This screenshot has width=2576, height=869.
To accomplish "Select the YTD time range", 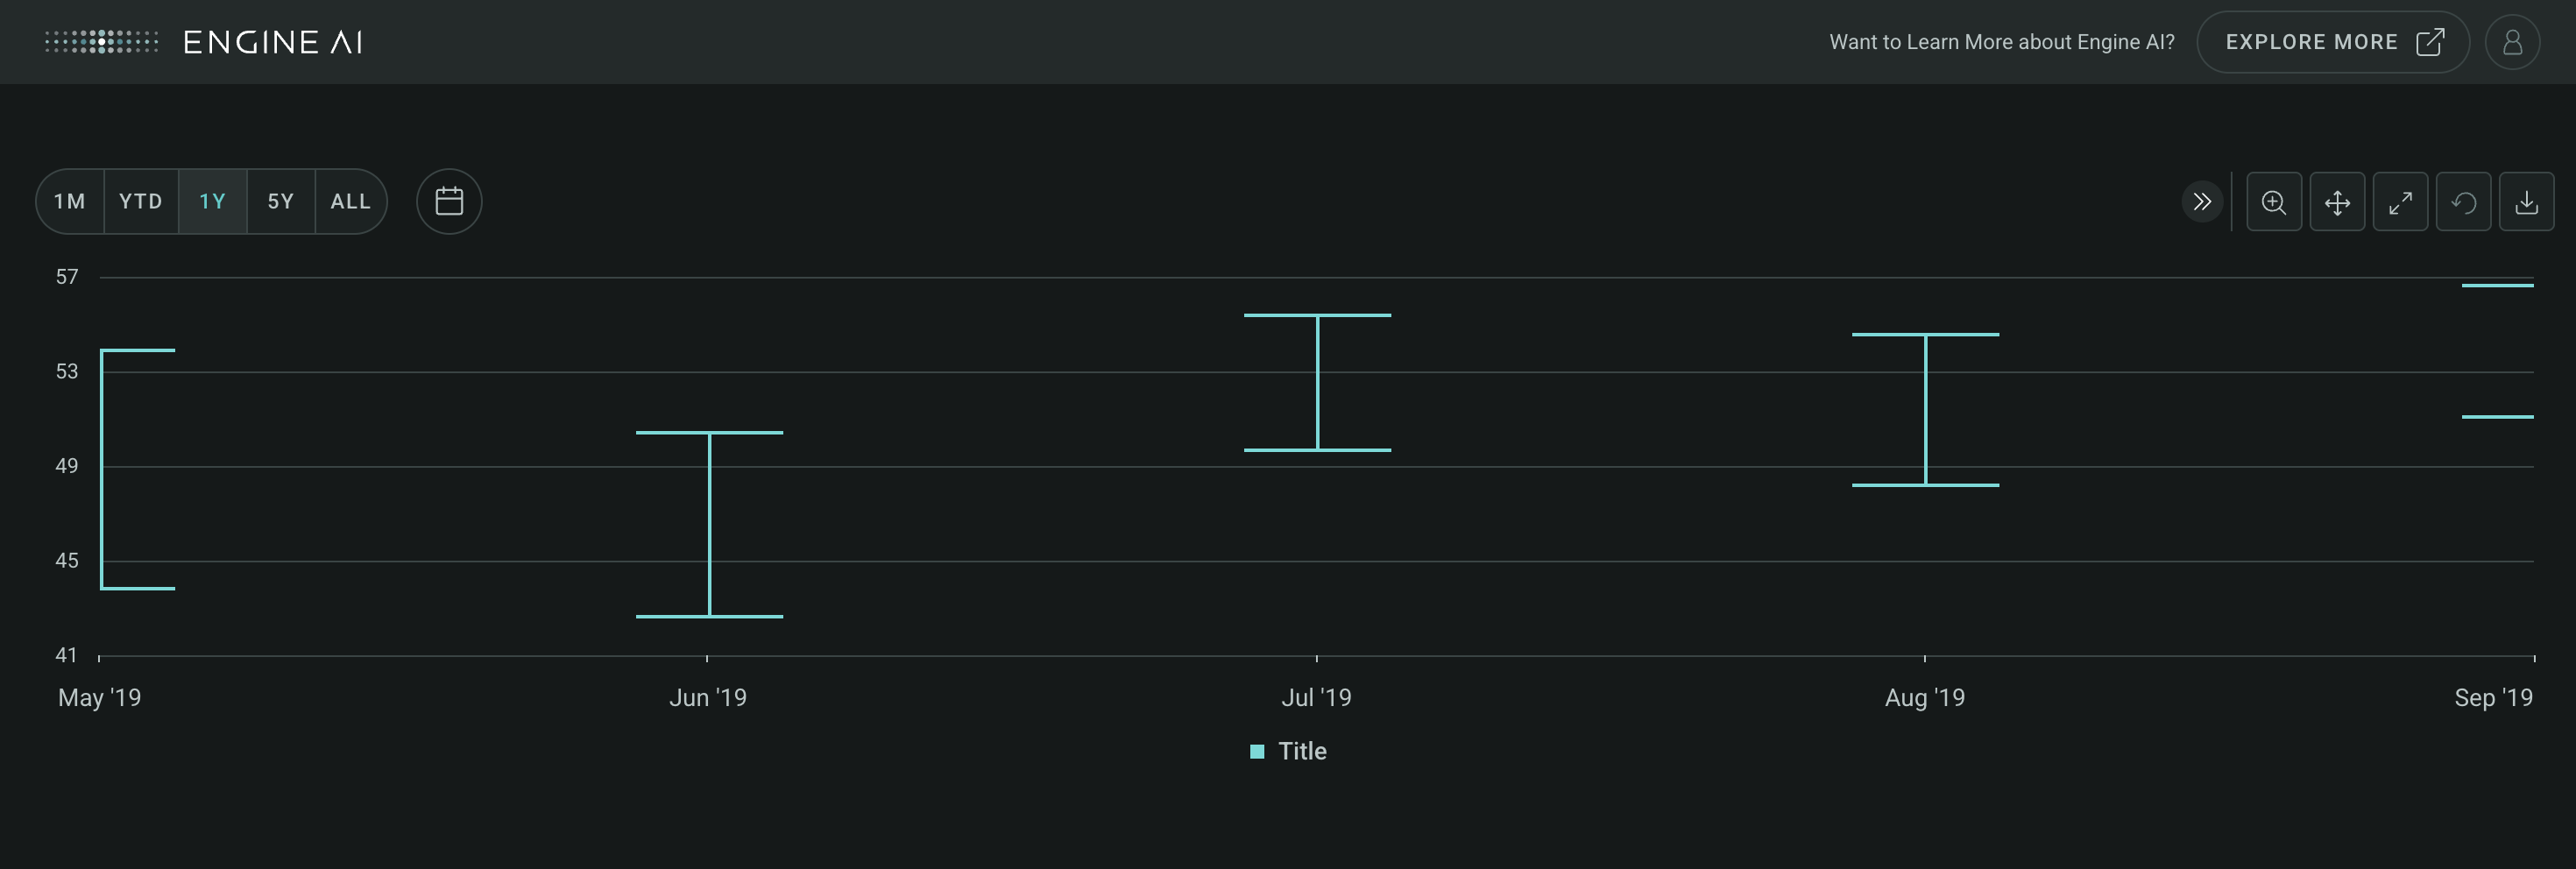I will click(x=141, y=201).
